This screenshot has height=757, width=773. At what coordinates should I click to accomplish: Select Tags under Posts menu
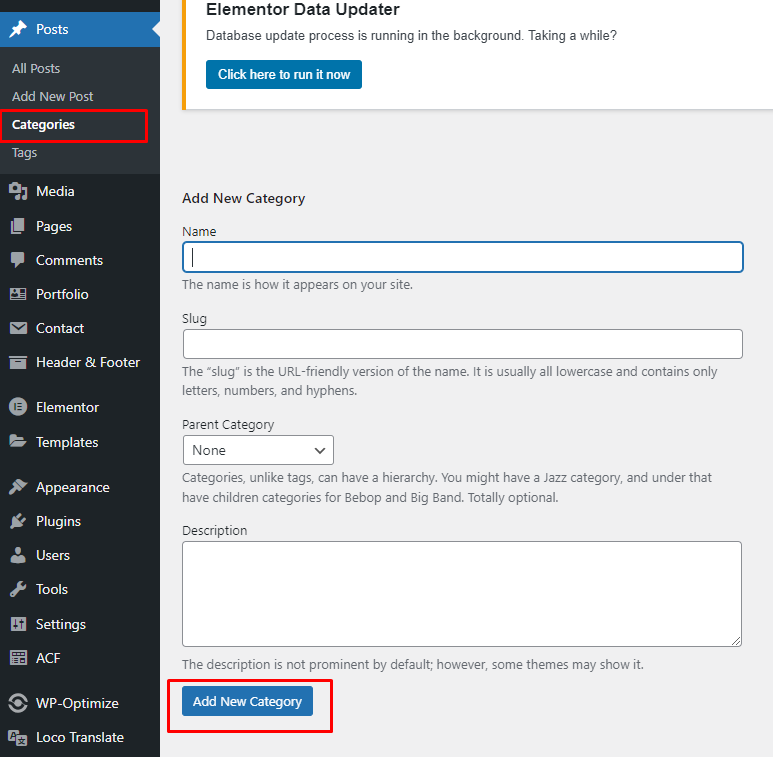point(25,153)
